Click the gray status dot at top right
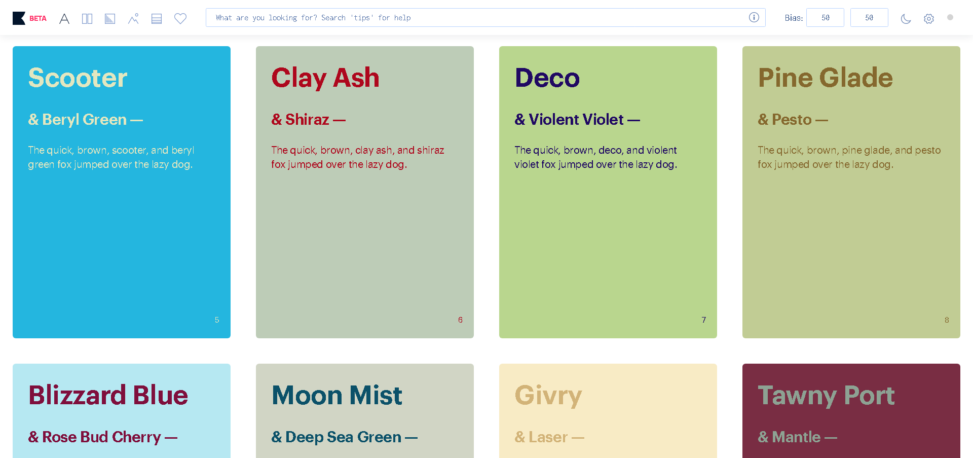This screenshot has height=458, width=973. 950,17
